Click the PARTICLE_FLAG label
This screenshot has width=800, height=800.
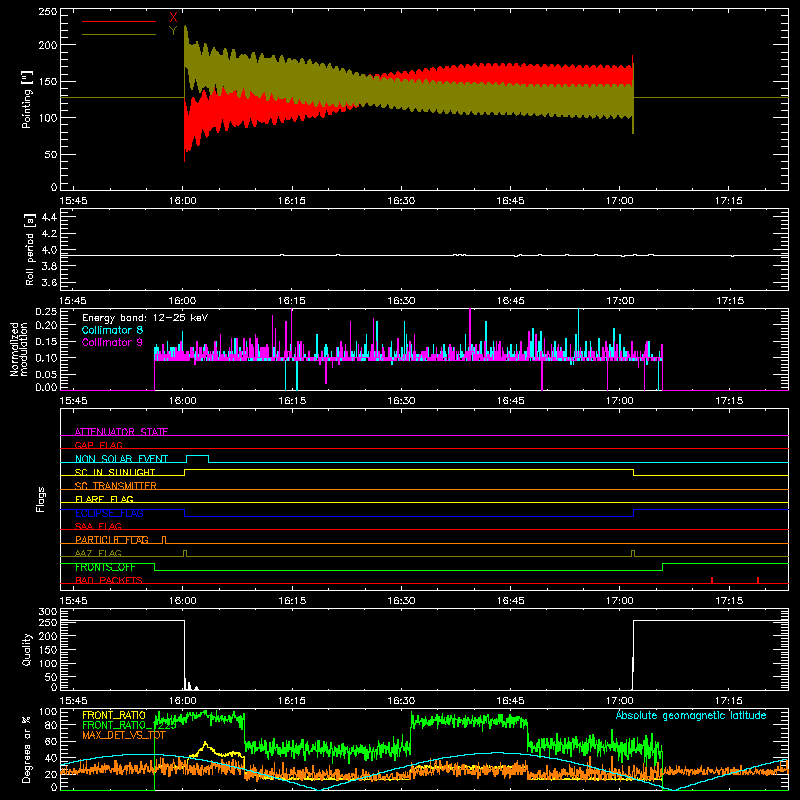tap(112, 539)
